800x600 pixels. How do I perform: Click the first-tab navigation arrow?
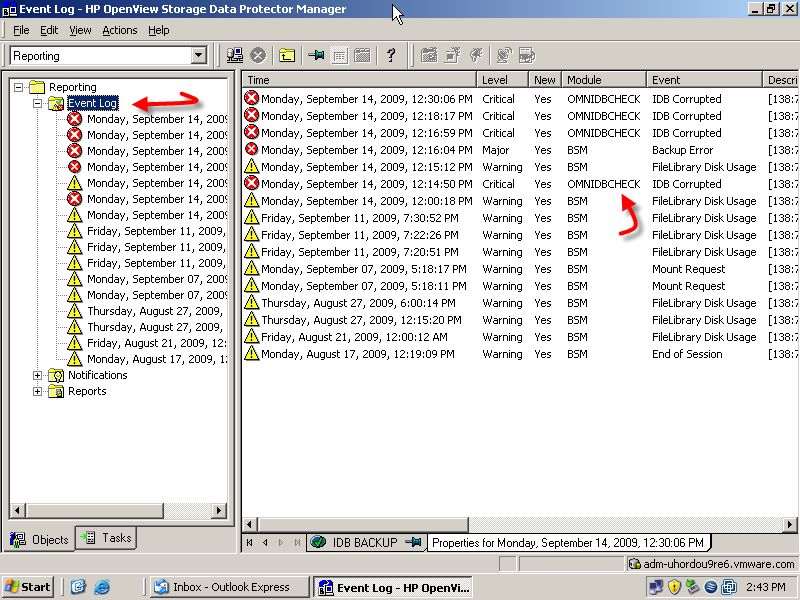tap(249, 542)
